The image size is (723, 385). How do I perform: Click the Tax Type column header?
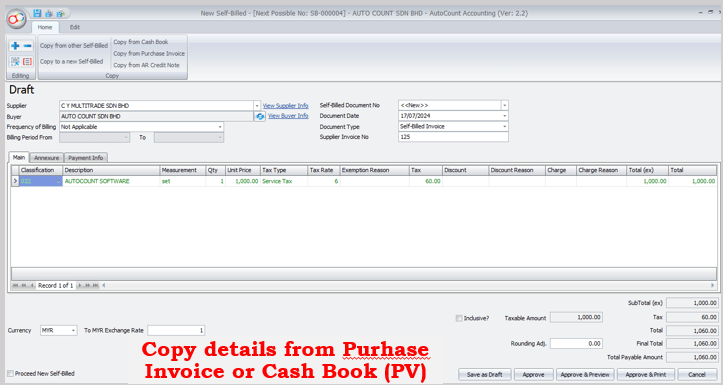(284, 170)
